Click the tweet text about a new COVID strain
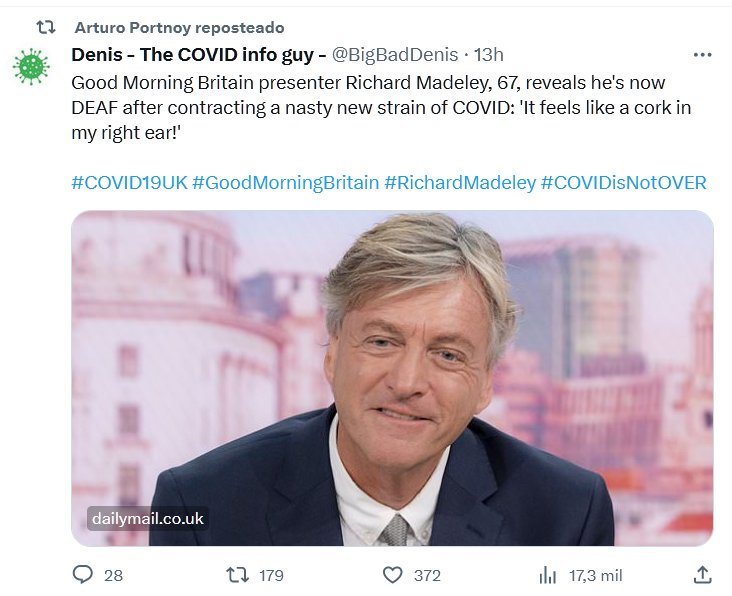The width and height of the screenshot is (732, 596). (x=368, y=108)
